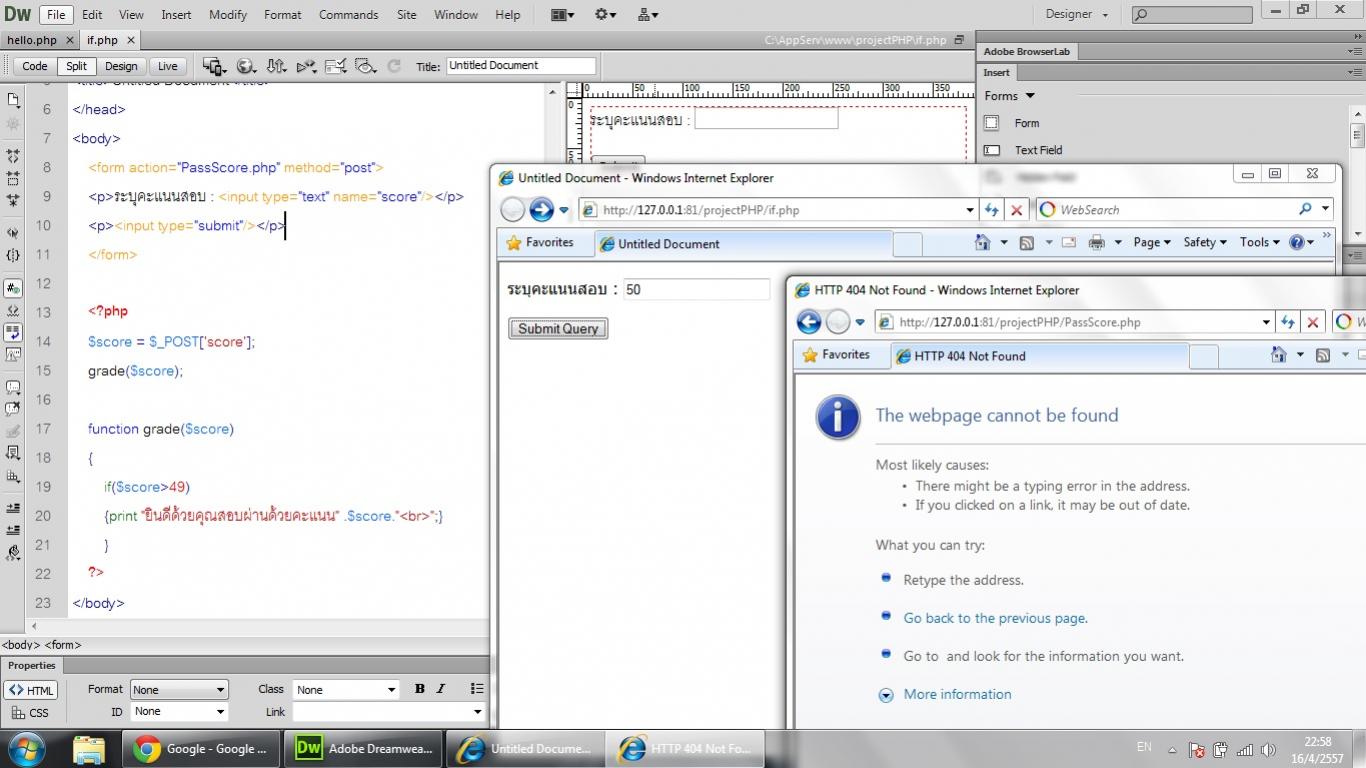
Task: Open address bar dropdown in Untitled Document window
Action: pos(969,210)
